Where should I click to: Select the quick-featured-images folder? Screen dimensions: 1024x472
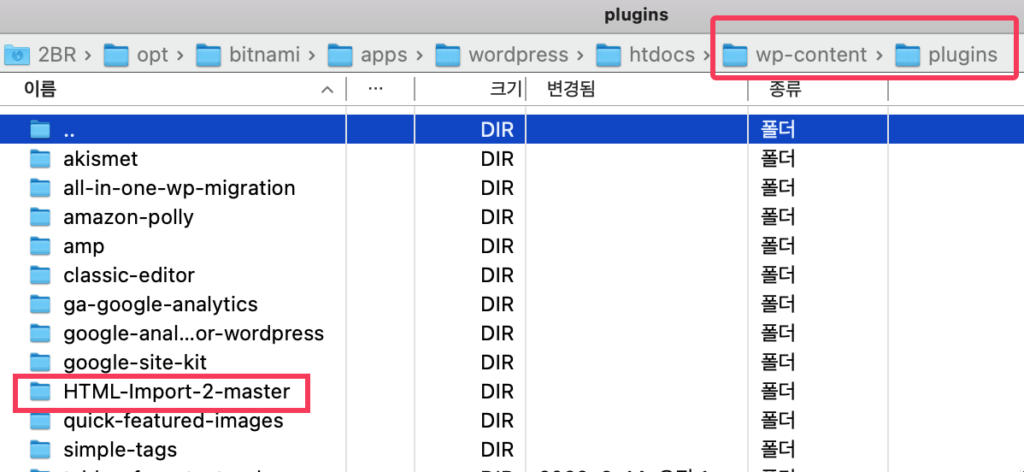coord(173,421)
